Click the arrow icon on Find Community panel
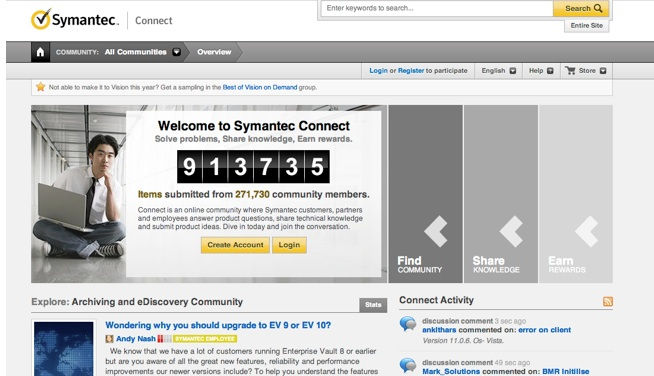The width and height of the screenshot is (654, 376). click(x=436, y=232)
